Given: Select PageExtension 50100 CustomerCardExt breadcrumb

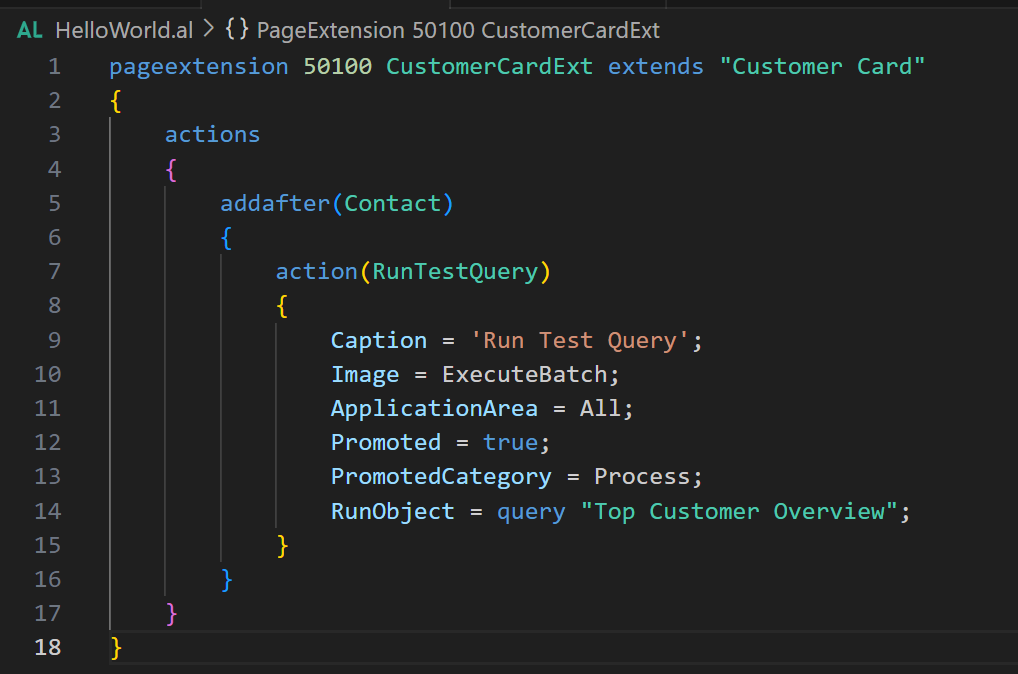Looking at the screenshot, I should 458,30.
